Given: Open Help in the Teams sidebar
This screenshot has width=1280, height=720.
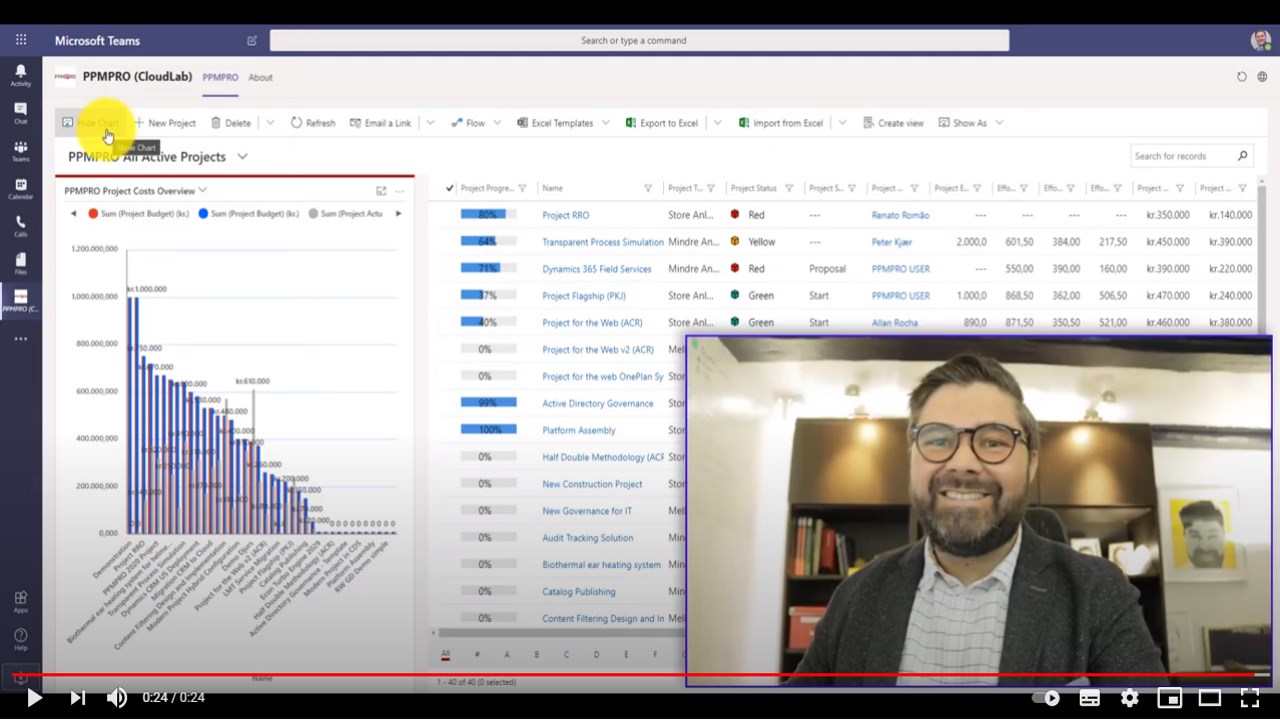Looking at the screenshot, I should [21, 639].
